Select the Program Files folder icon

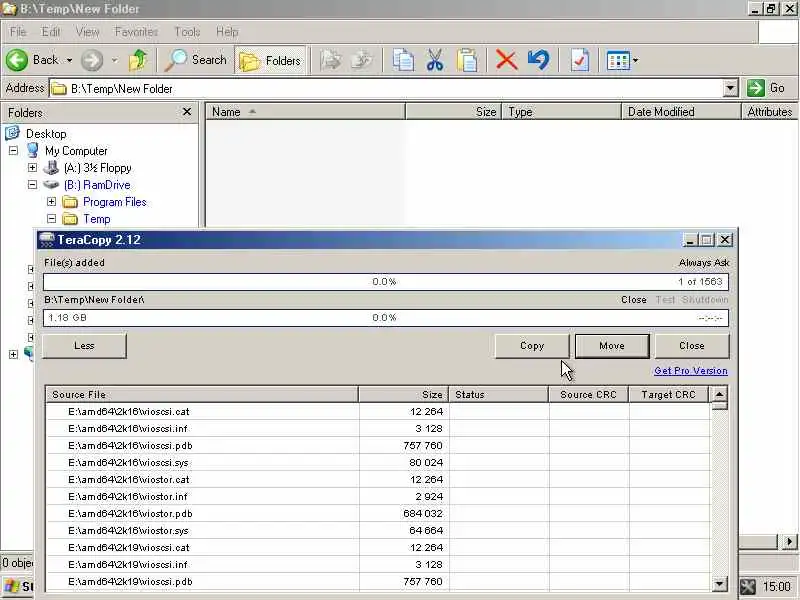70,202
